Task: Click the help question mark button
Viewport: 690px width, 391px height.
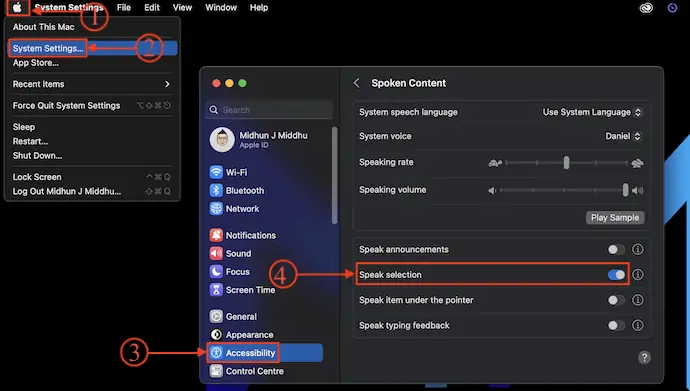Action: coord(644,358)
